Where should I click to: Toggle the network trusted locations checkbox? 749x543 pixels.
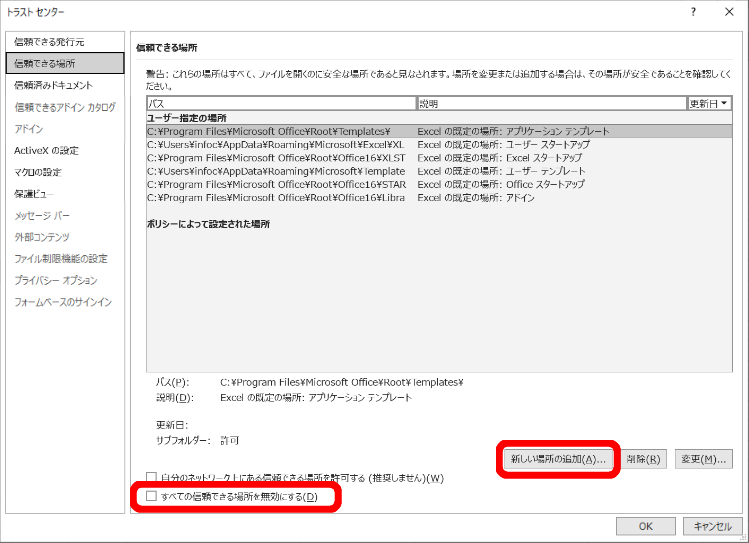152,477
